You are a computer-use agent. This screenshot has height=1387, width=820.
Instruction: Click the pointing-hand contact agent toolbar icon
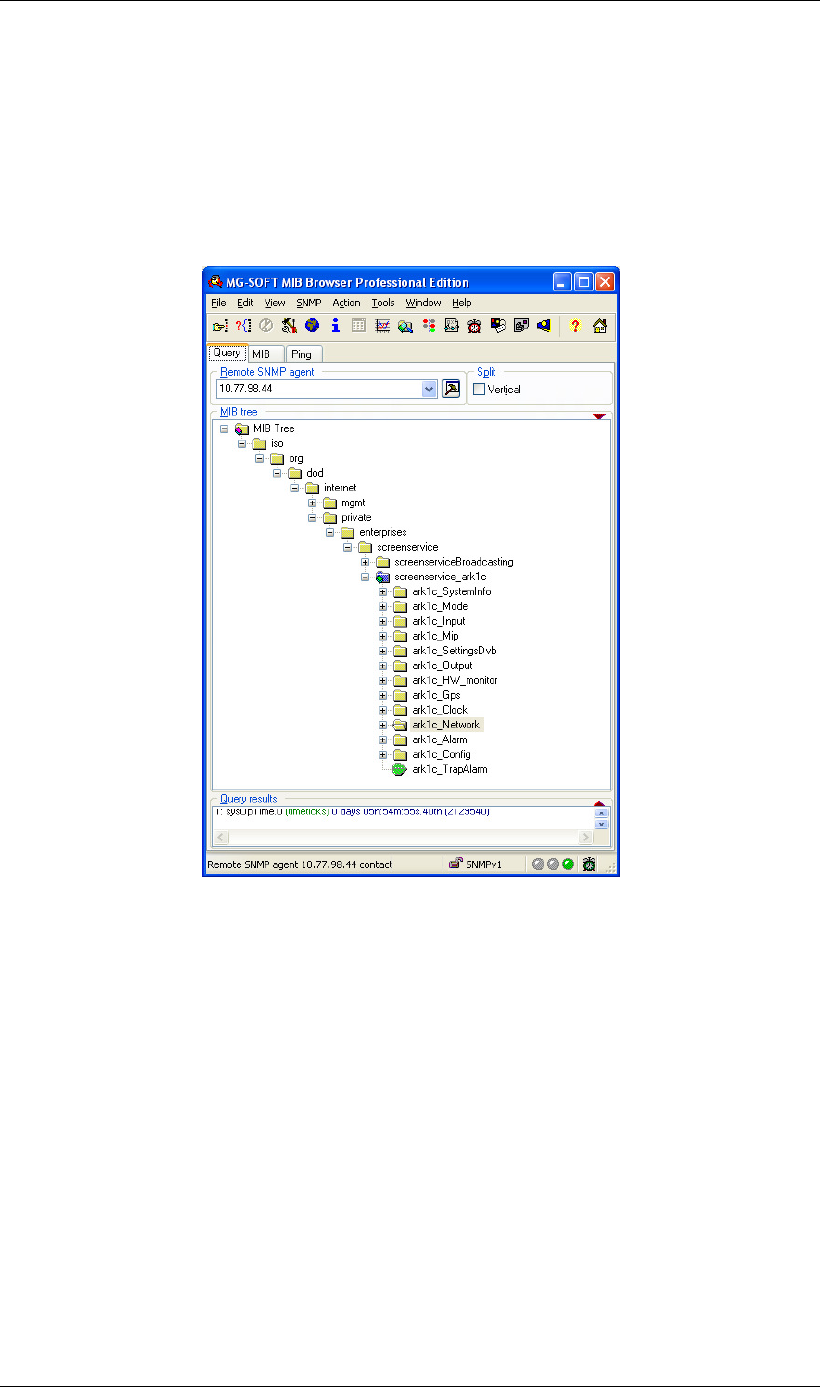(x=220, y=325)
